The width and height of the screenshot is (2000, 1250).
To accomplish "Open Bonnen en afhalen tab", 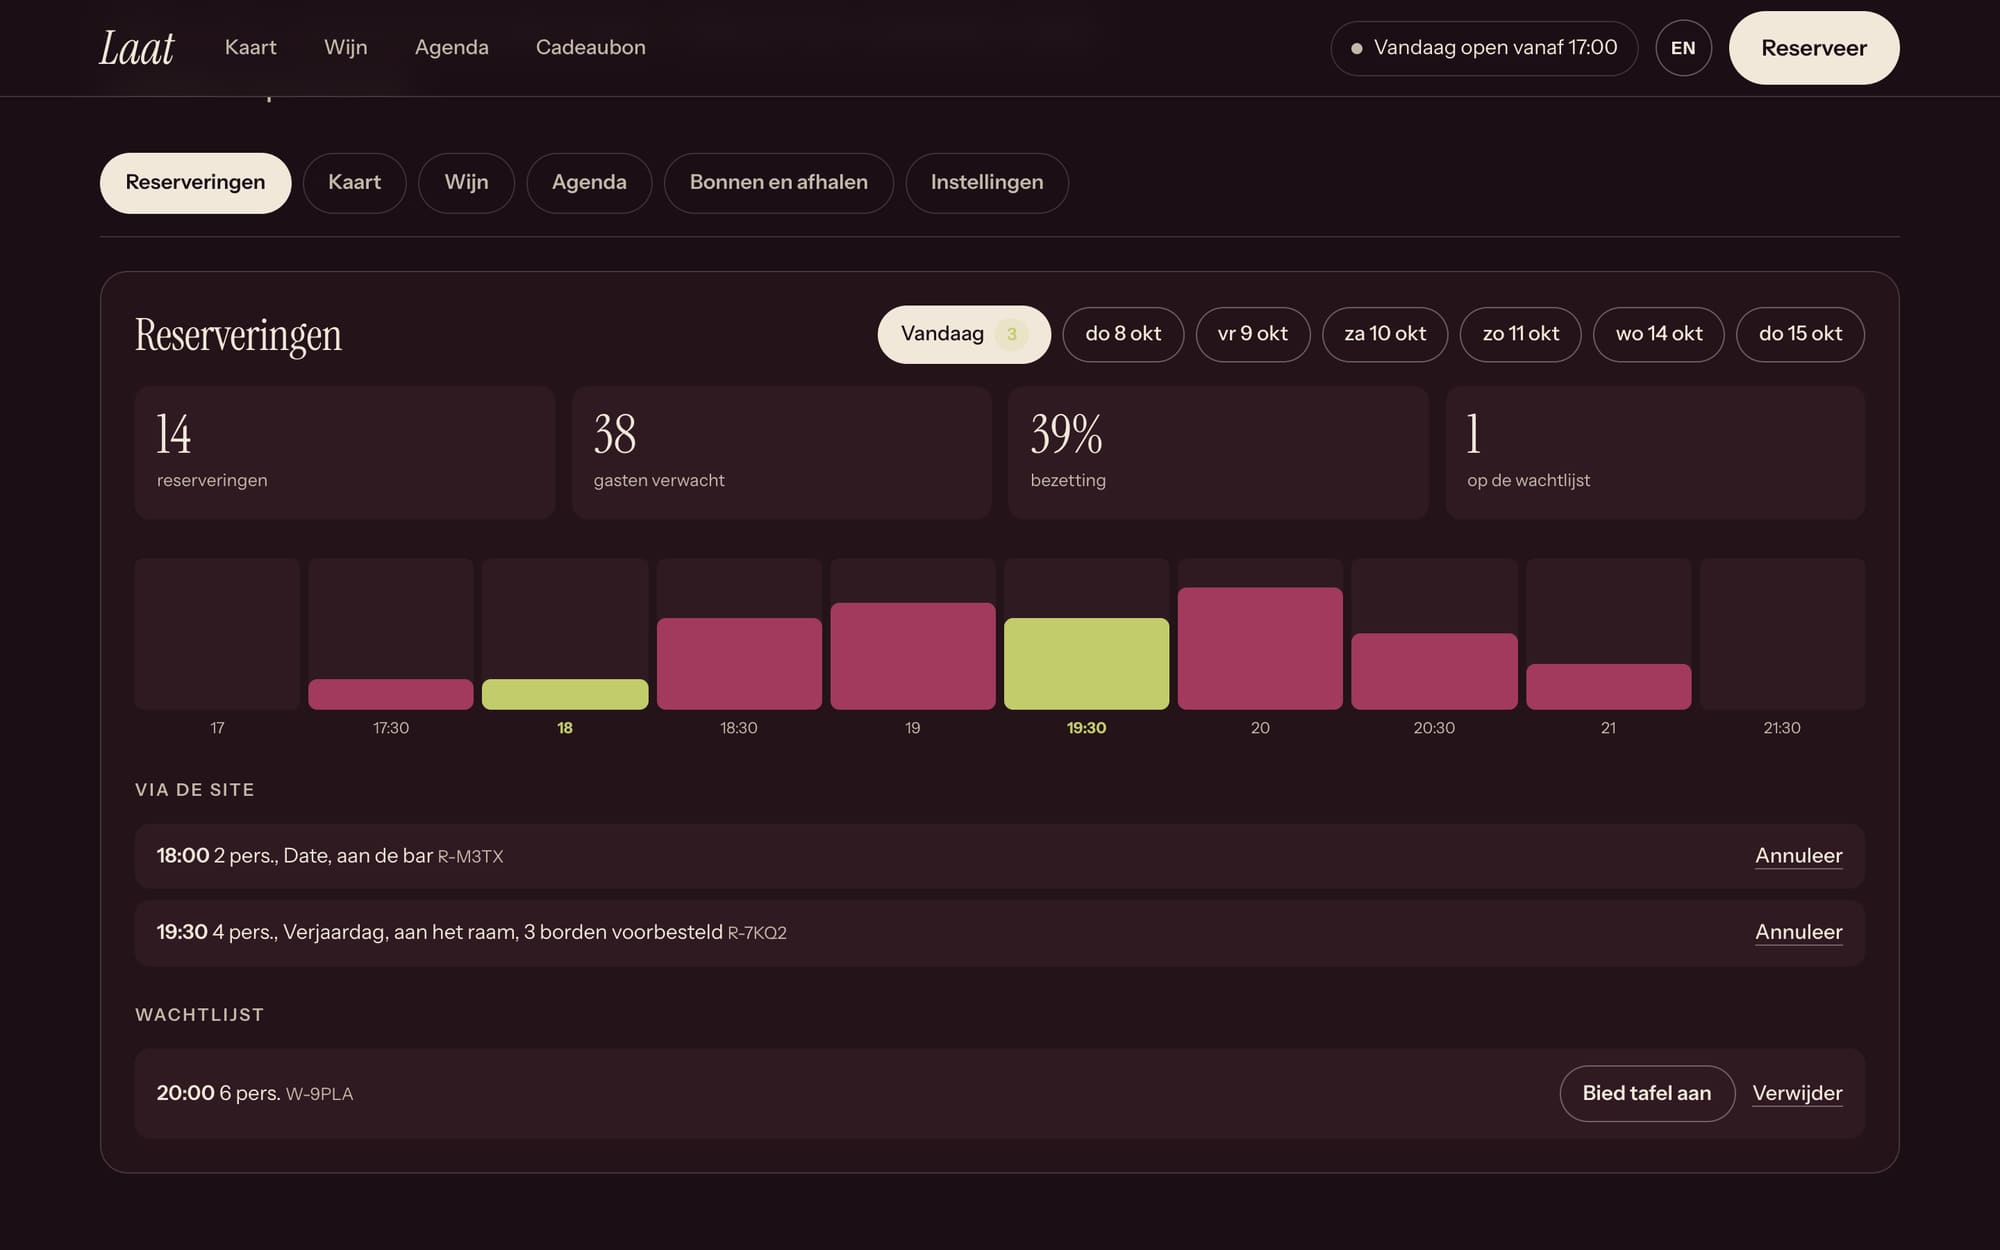I will [x=778, y=182].
